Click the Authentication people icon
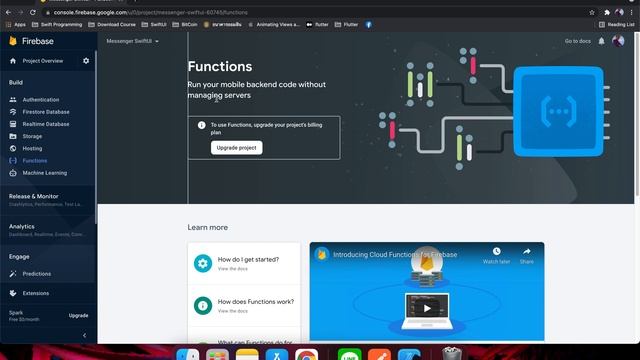 (x=13, y=100)
